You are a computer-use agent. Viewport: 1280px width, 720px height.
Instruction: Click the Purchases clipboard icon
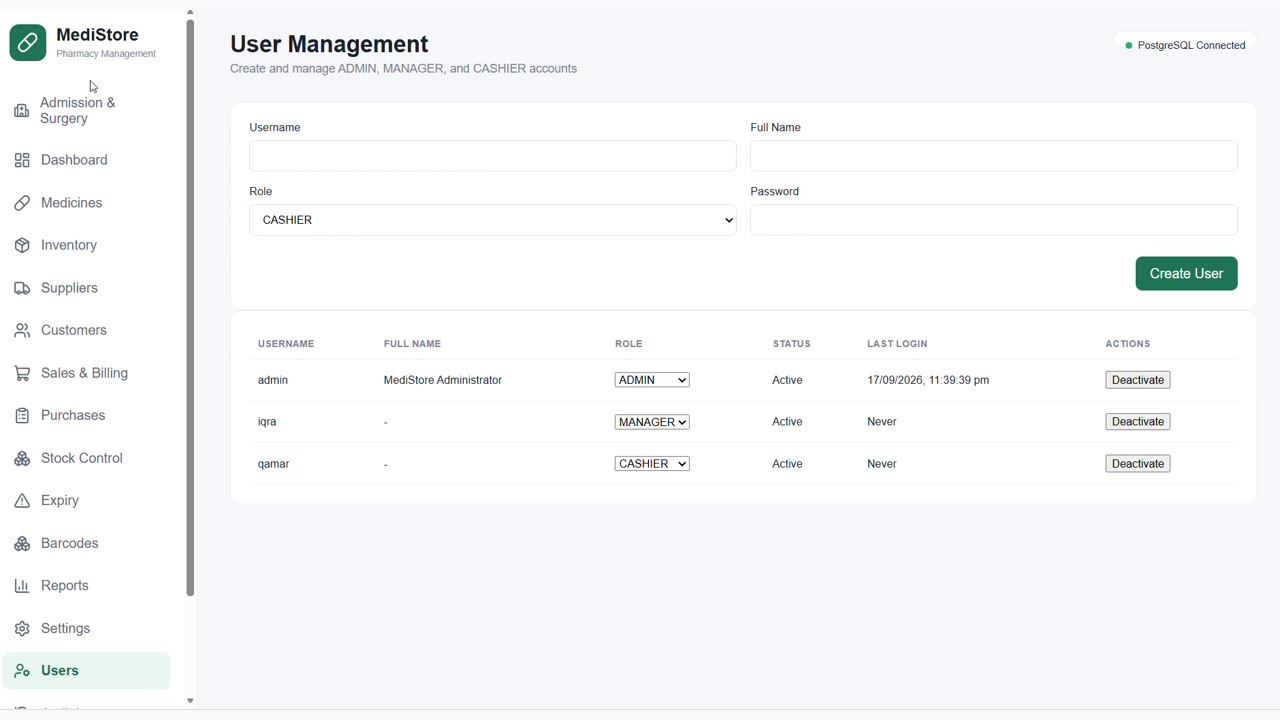[22, 415]
